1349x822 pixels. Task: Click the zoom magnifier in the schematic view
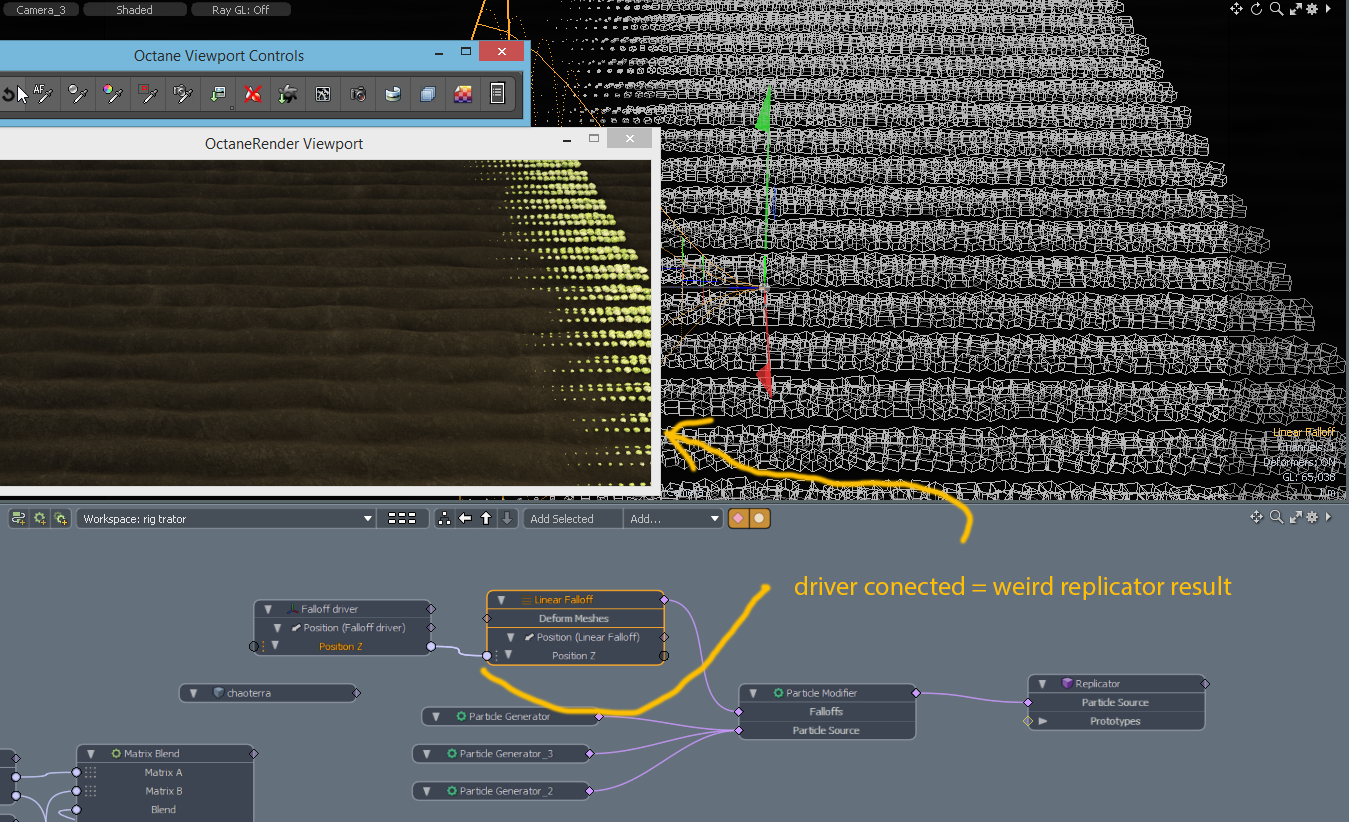point(1277,517)
